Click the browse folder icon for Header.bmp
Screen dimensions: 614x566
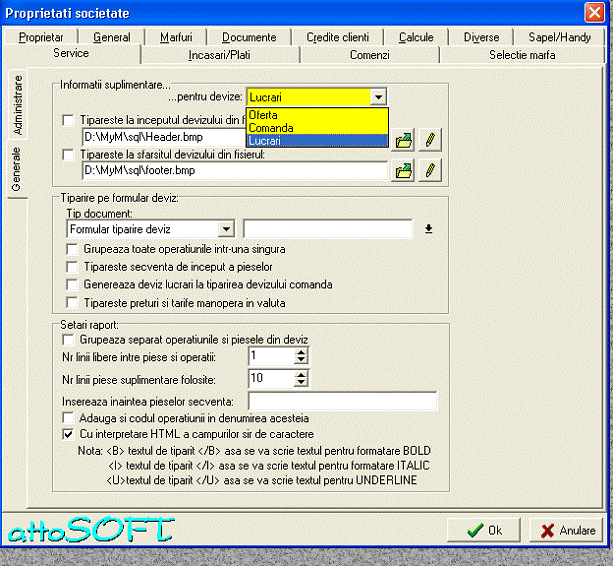click(x=404, y=140)
